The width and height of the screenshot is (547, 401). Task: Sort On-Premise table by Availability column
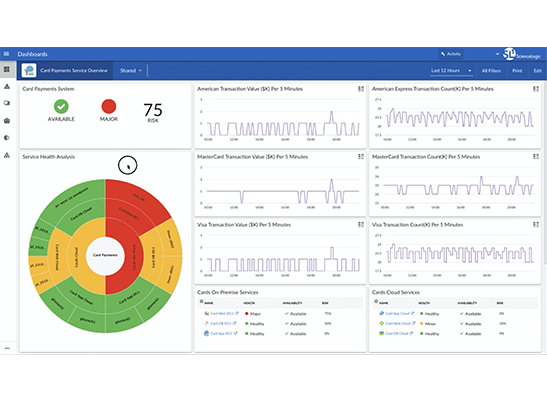click(292, 303)
